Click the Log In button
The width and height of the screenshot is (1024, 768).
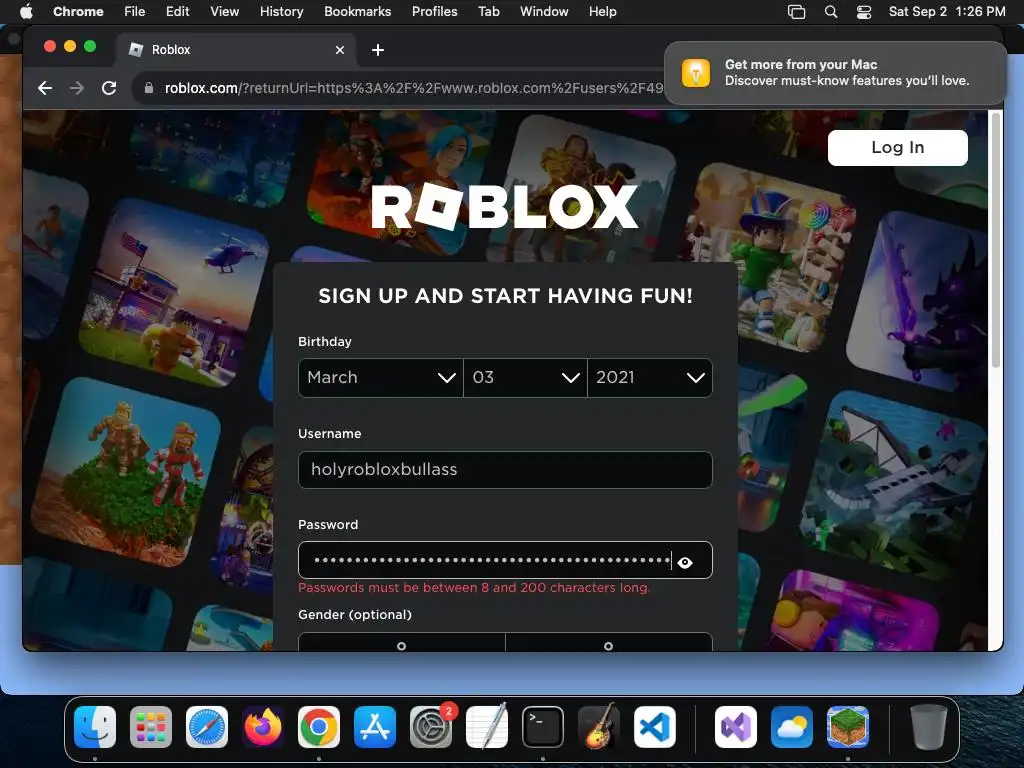[x=897, y=148]
